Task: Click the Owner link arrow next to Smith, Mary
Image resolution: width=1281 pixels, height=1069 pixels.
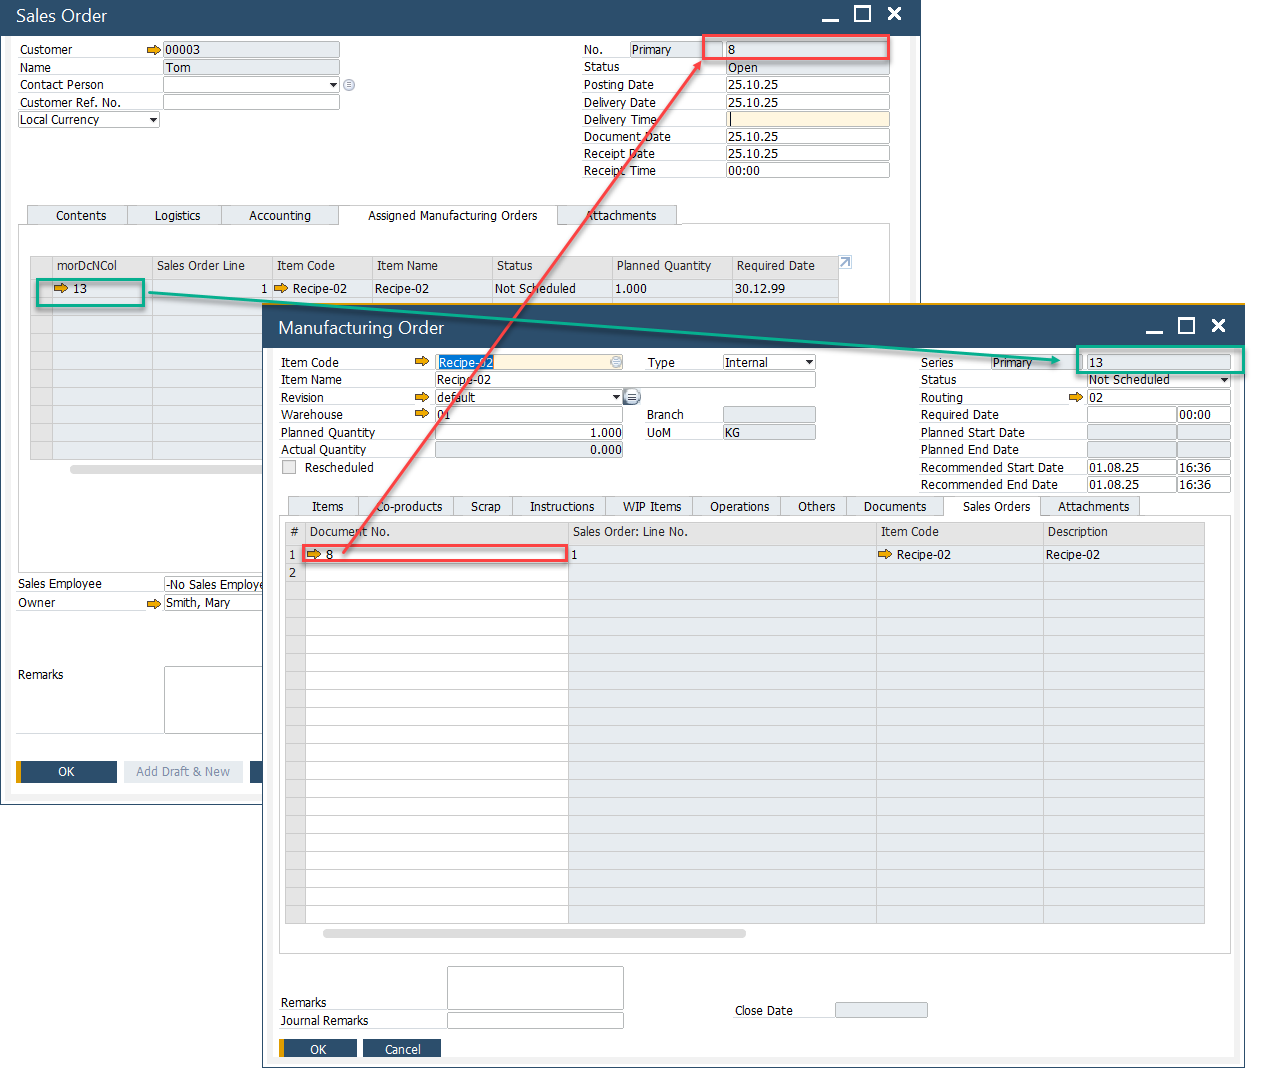Action: 153,603
